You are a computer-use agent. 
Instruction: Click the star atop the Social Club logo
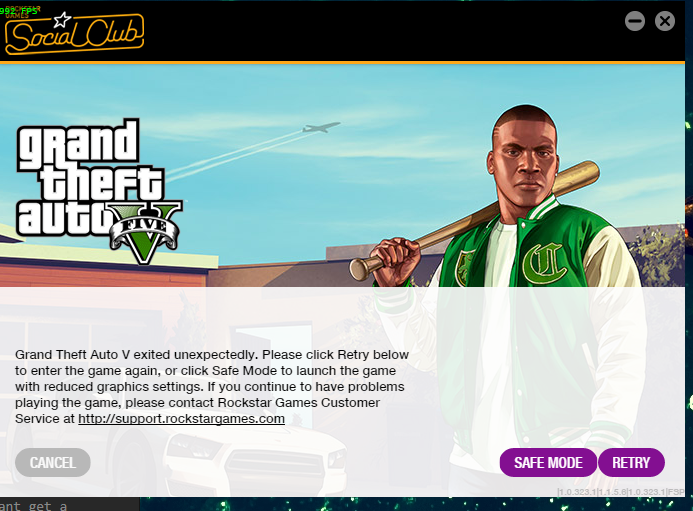[x=62, y=19]
